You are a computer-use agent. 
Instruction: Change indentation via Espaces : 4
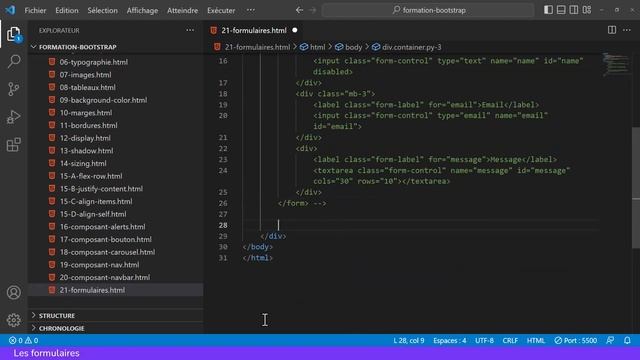point(450,340)
